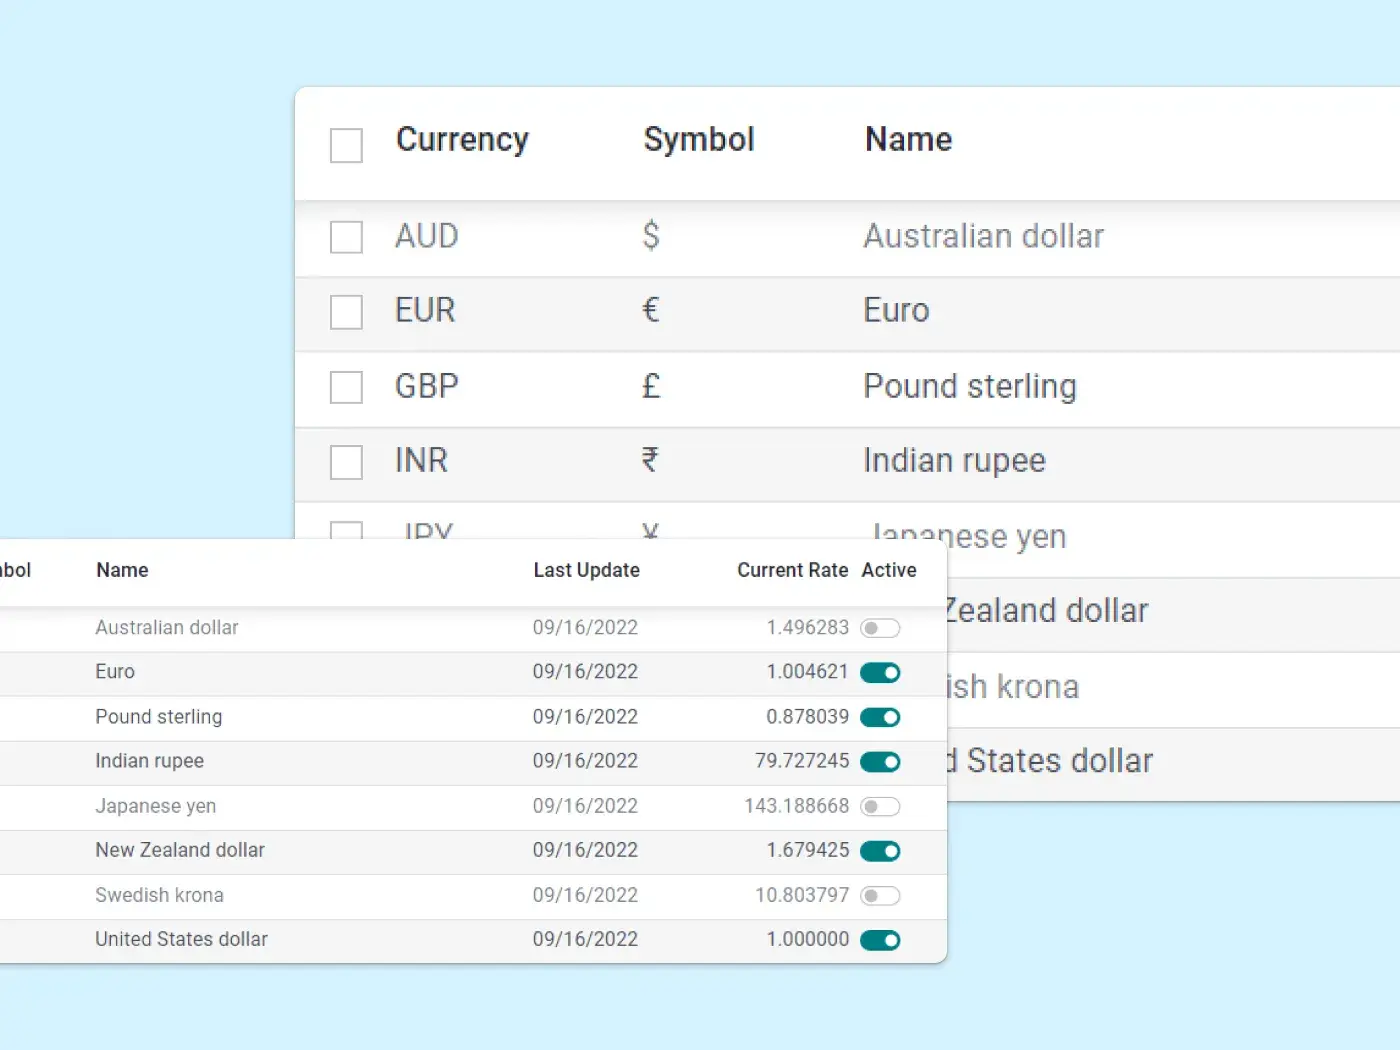Turn off Pound sterling active switch

click(880, 717)
